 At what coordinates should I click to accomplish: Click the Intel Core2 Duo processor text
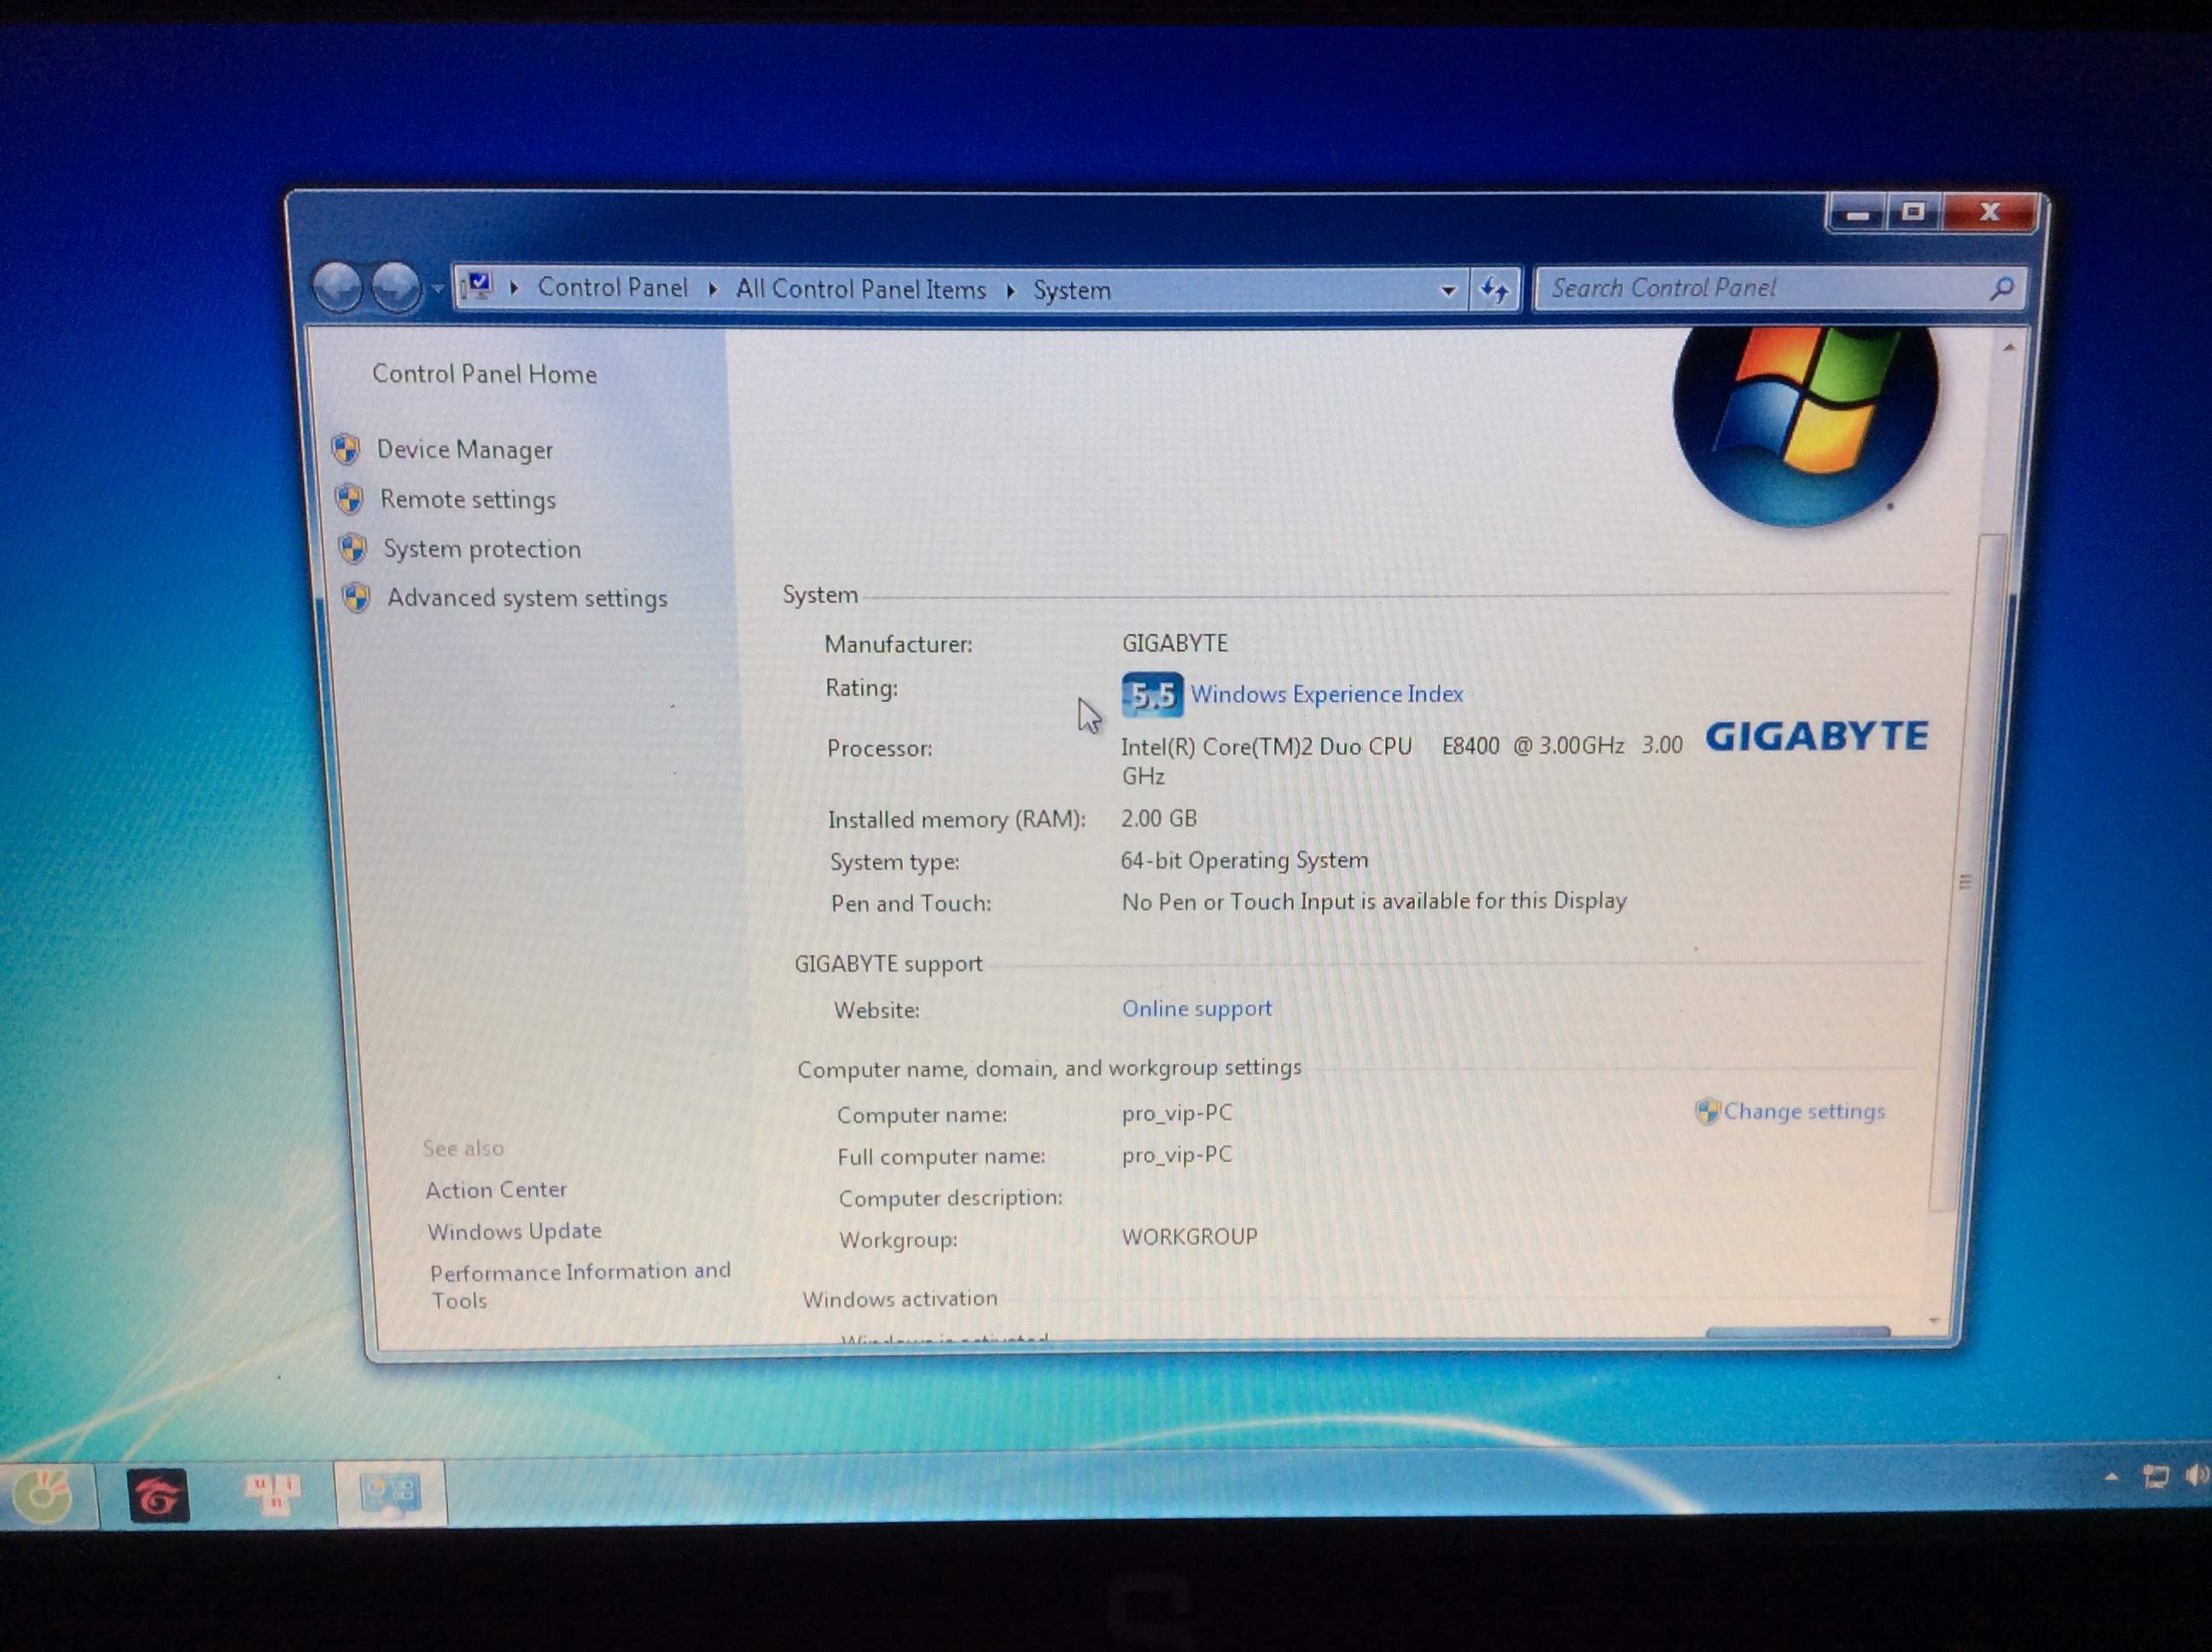[1401, 760]
